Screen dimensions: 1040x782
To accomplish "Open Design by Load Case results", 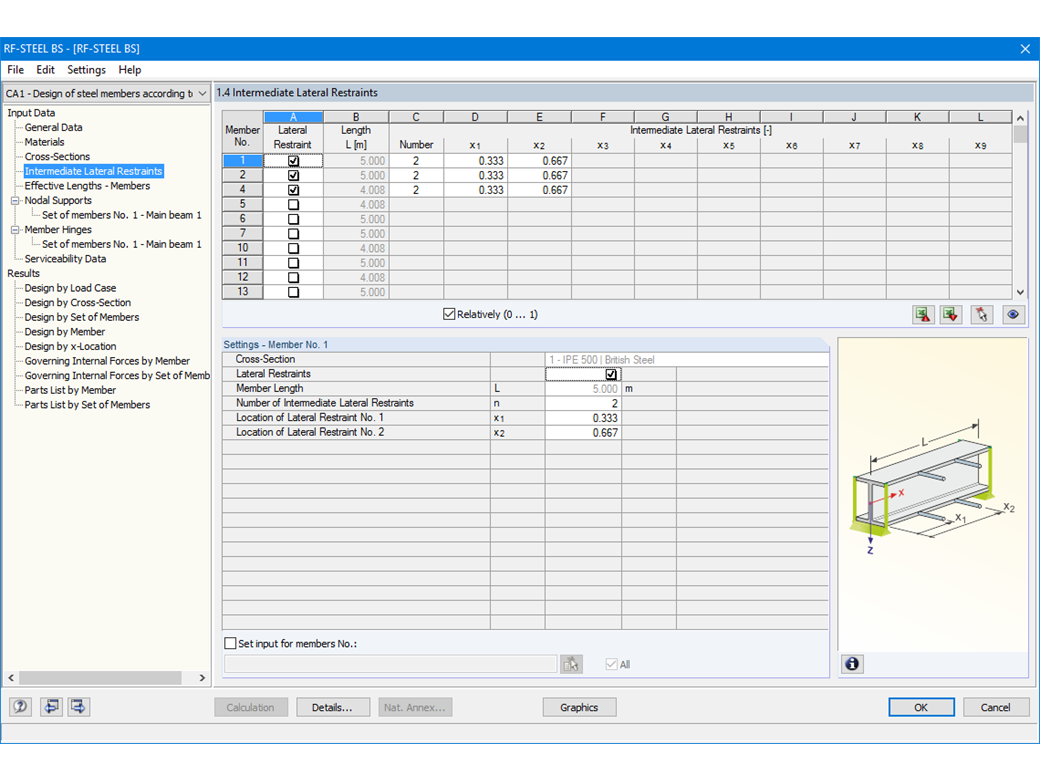I will [x=70, y=288].
